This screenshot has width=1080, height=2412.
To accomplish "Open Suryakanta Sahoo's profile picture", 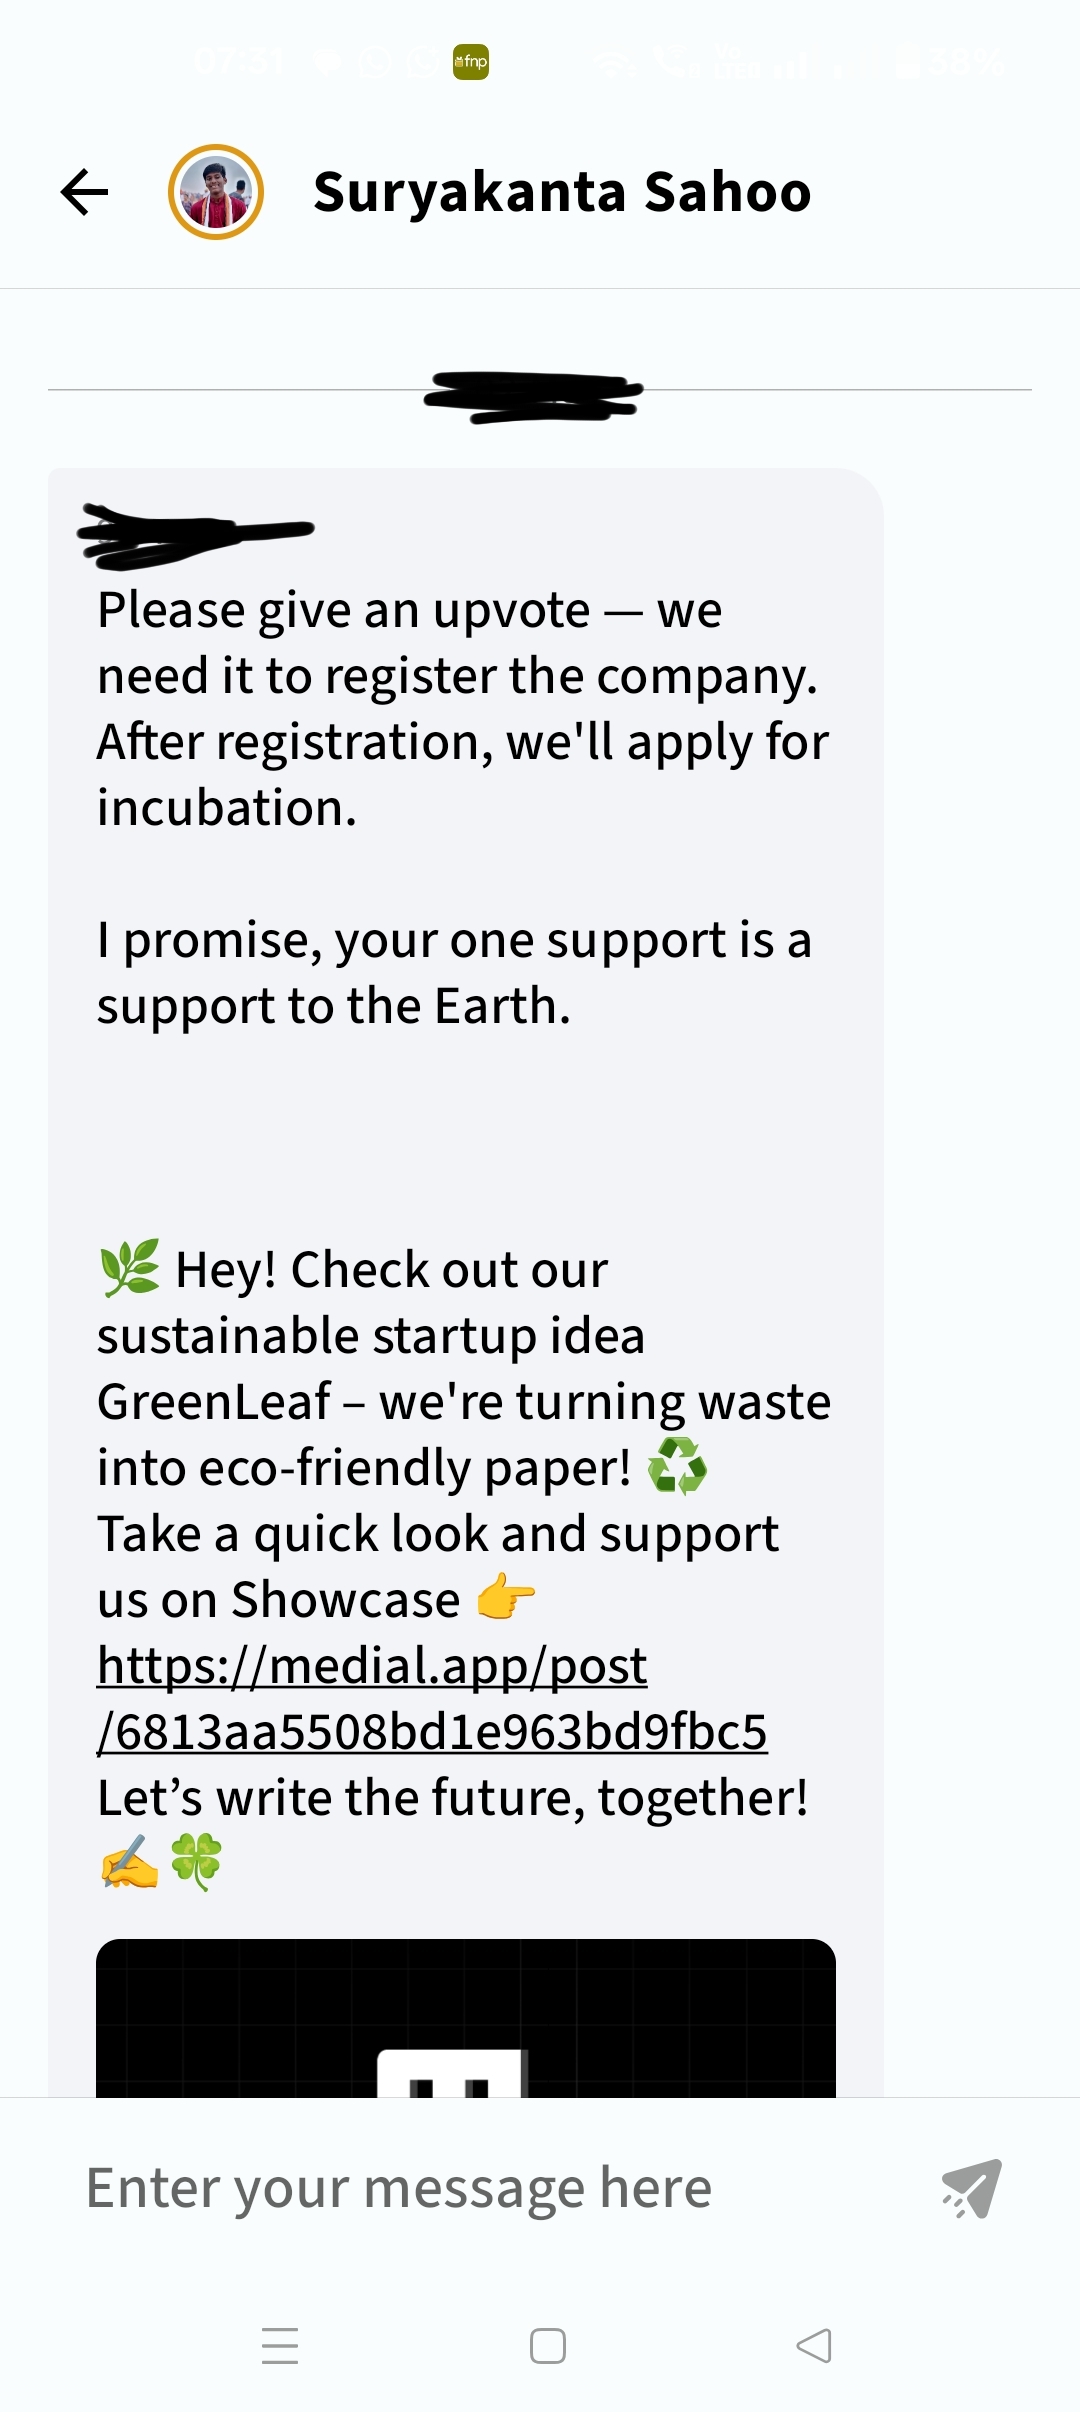I will tap(216, 192).
